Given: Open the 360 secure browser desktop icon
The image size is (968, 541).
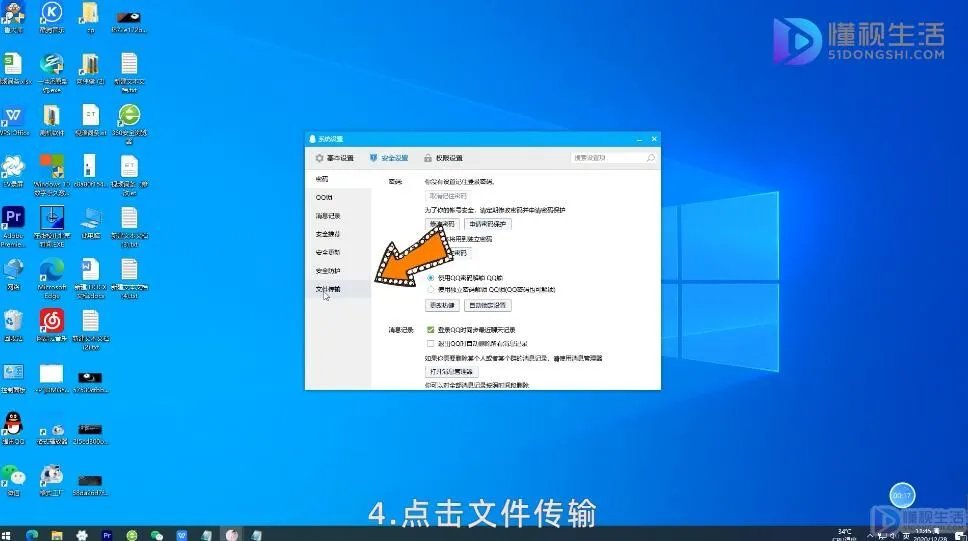Looking at the screenshot, I should [129, 124].
